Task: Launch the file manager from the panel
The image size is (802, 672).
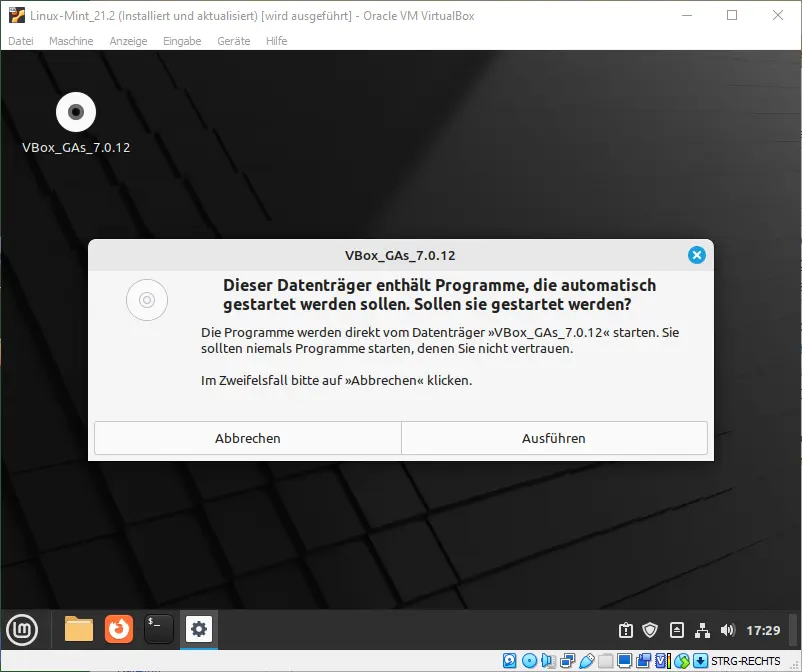Action: (x=79, y=629)
